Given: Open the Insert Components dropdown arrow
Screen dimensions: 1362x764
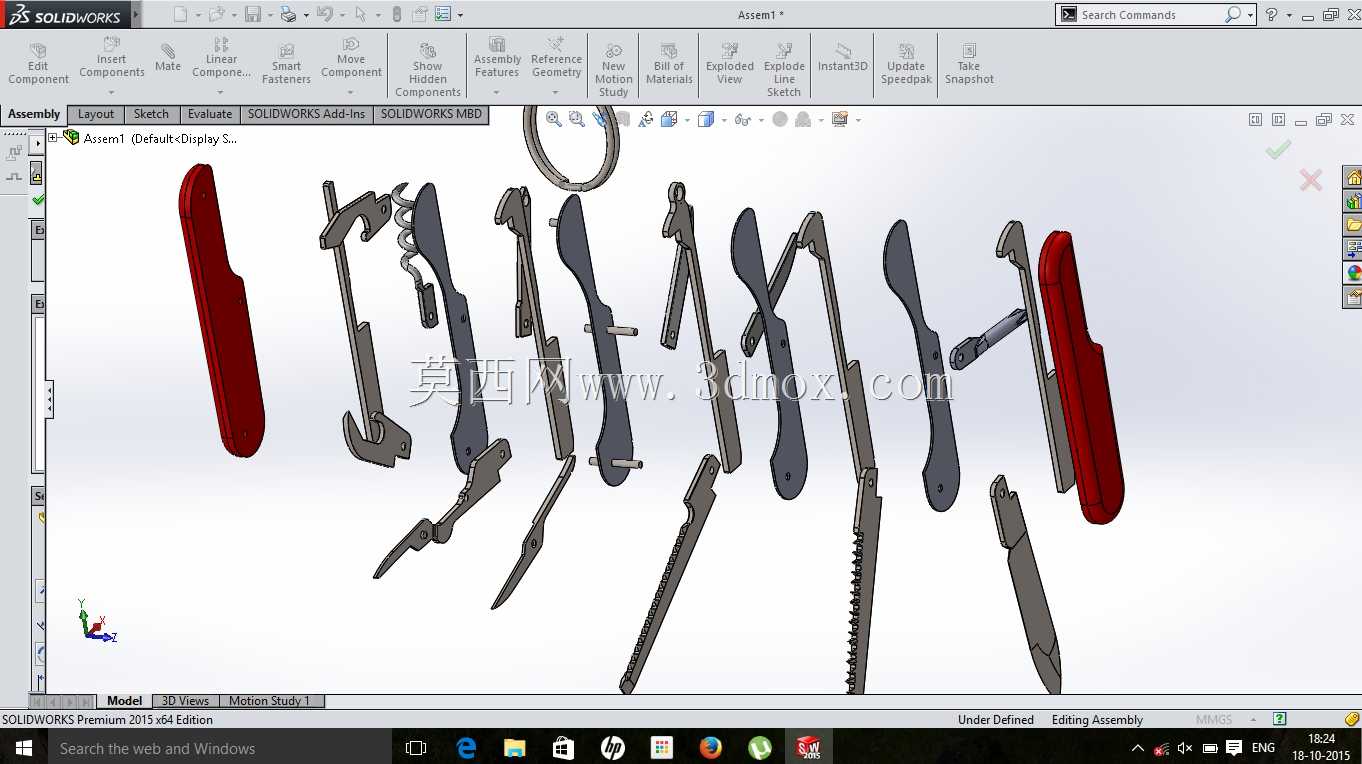Looking at the screenshot, I should (112, 92).
